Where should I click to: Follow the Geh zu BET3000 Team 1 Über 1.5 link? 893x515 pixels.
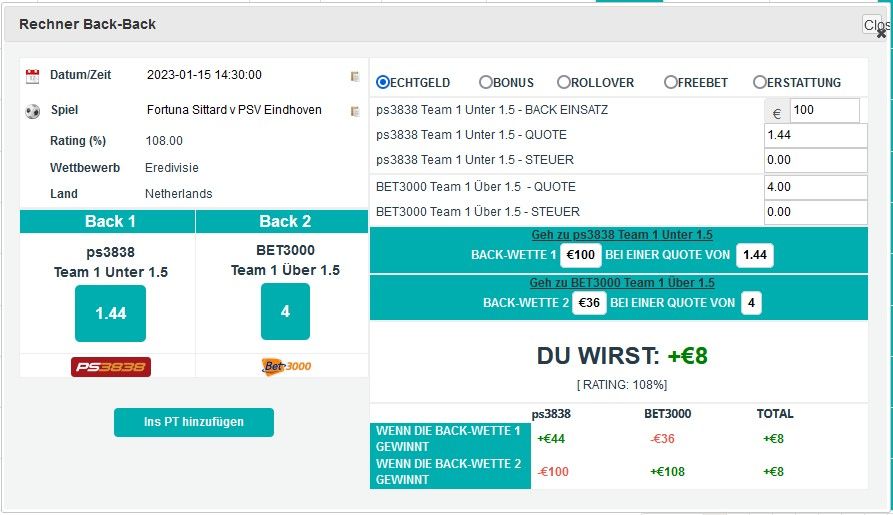622,283
